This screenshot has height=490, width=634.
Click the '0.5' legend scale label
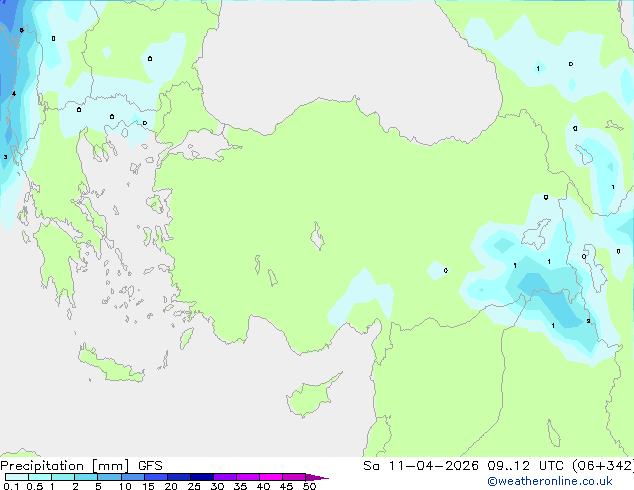click(34, 486)
